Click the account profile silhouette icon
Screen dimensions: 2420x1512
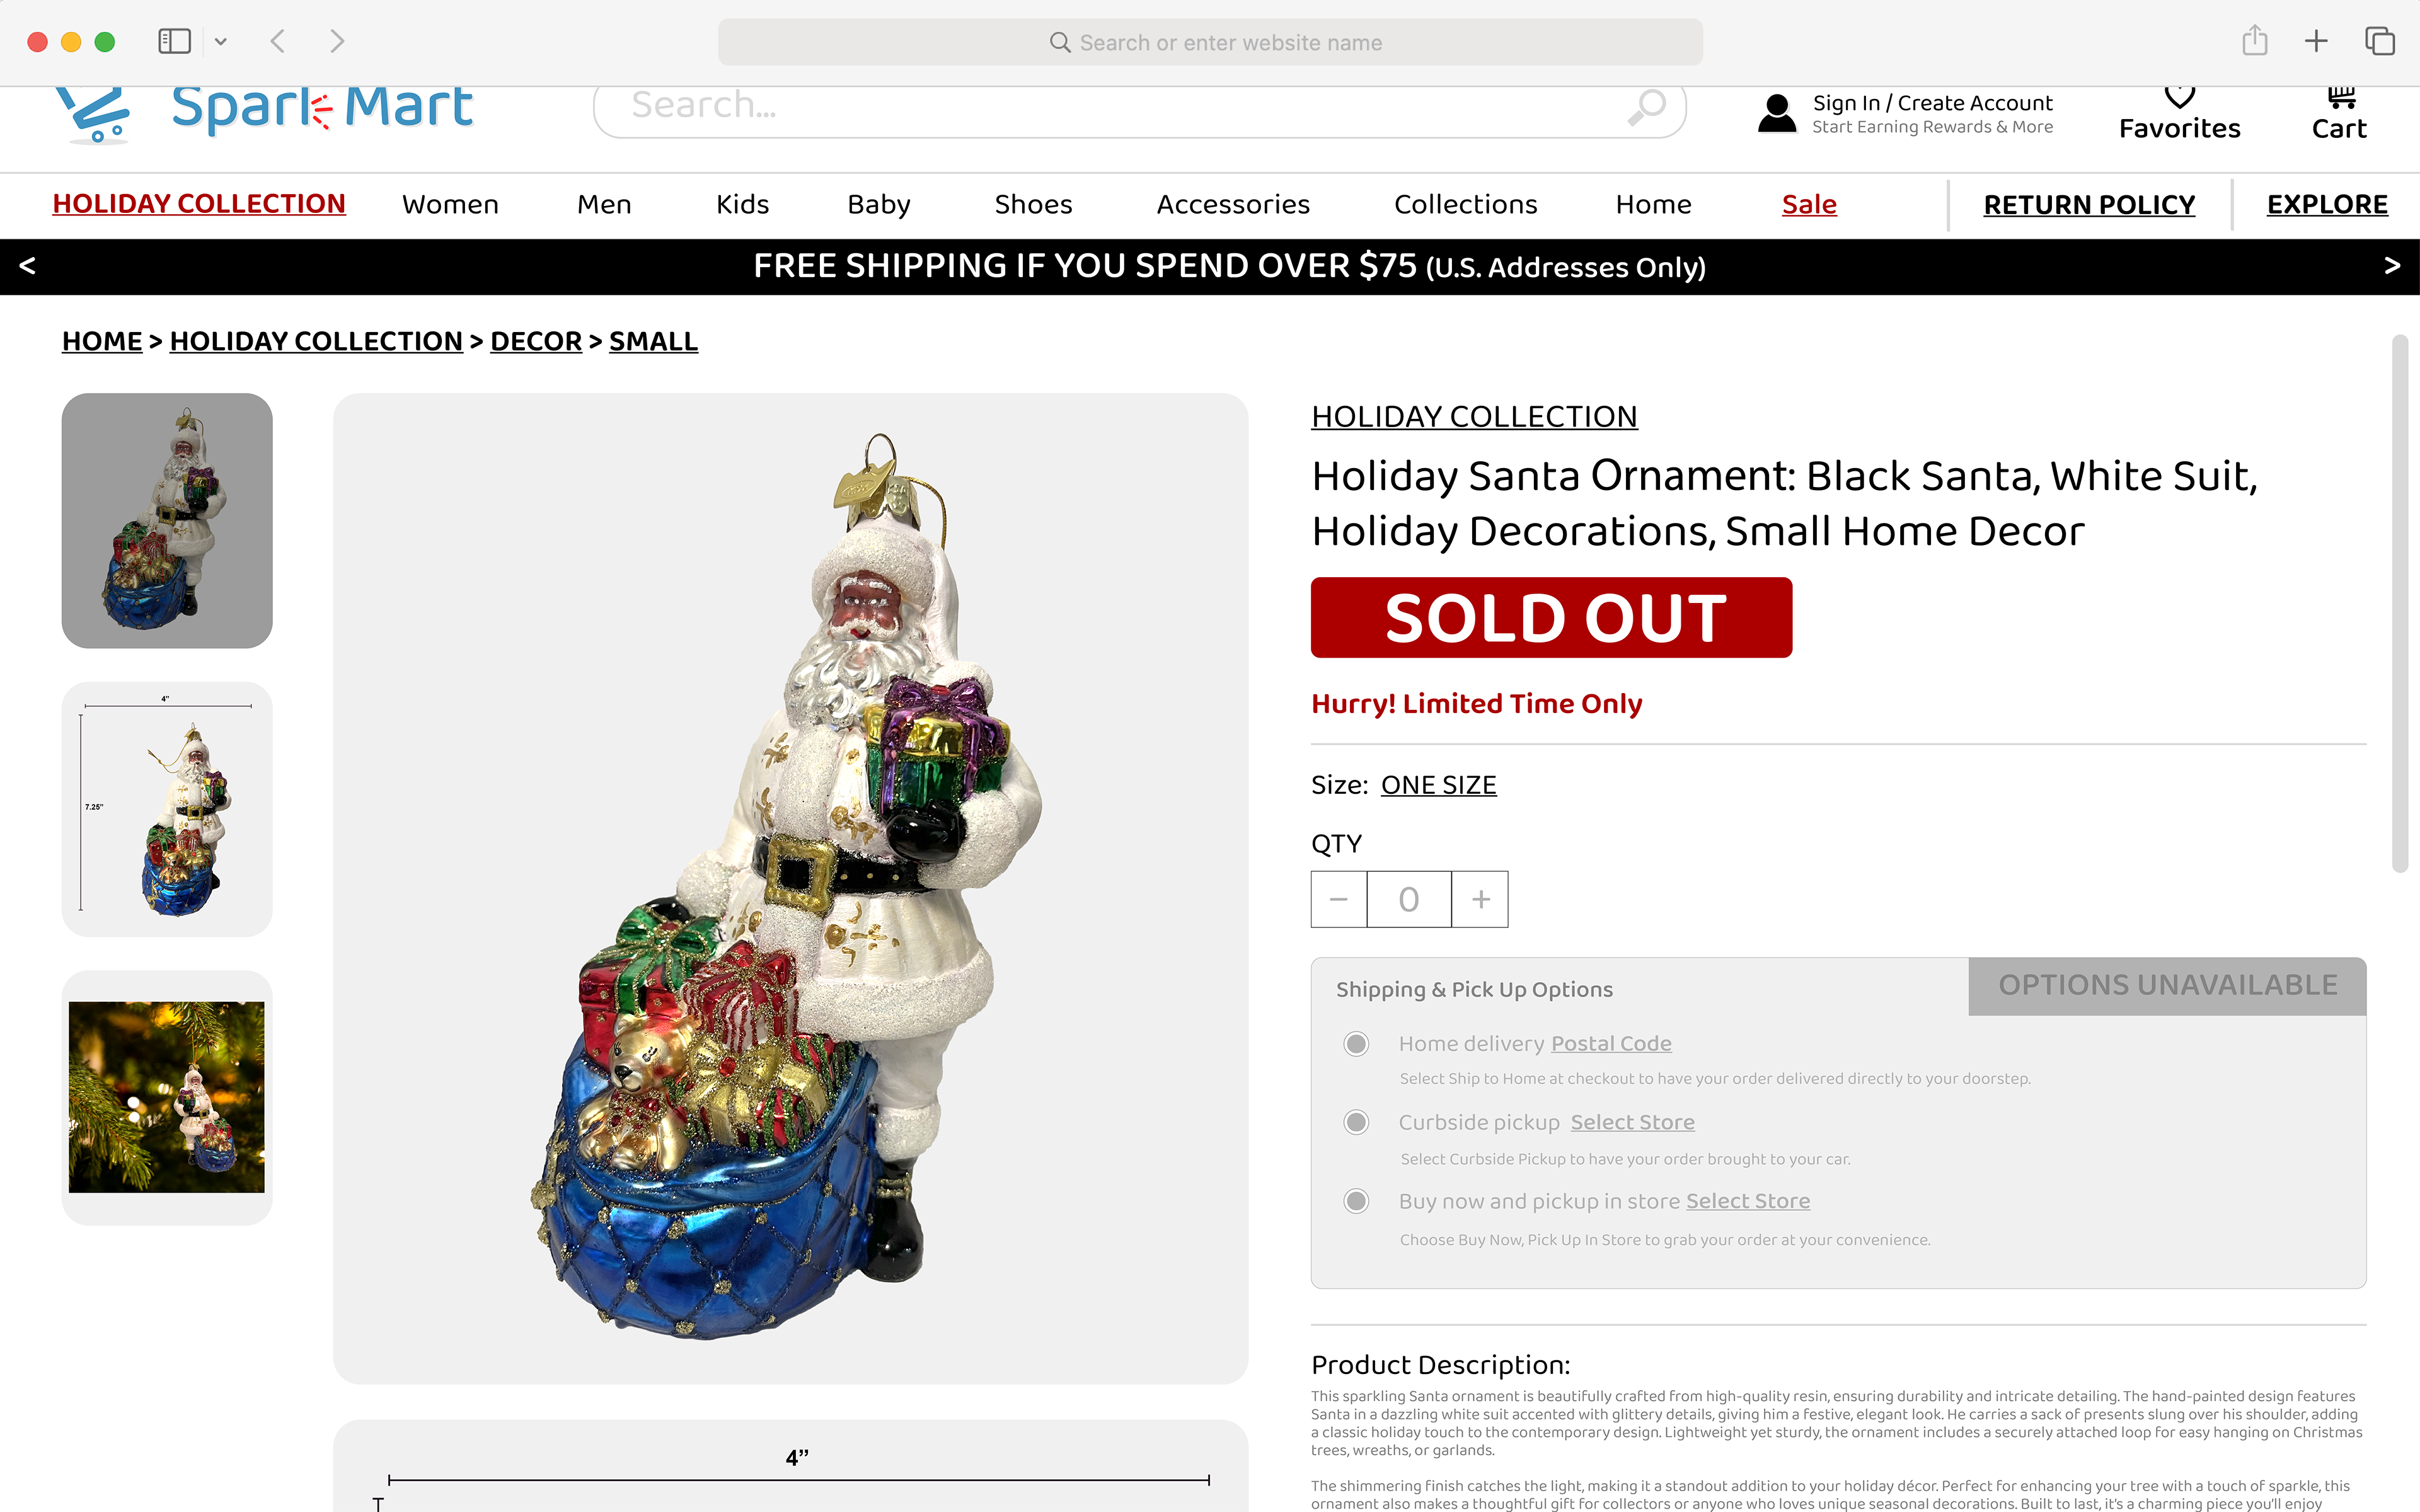(x=1777, y=113)
